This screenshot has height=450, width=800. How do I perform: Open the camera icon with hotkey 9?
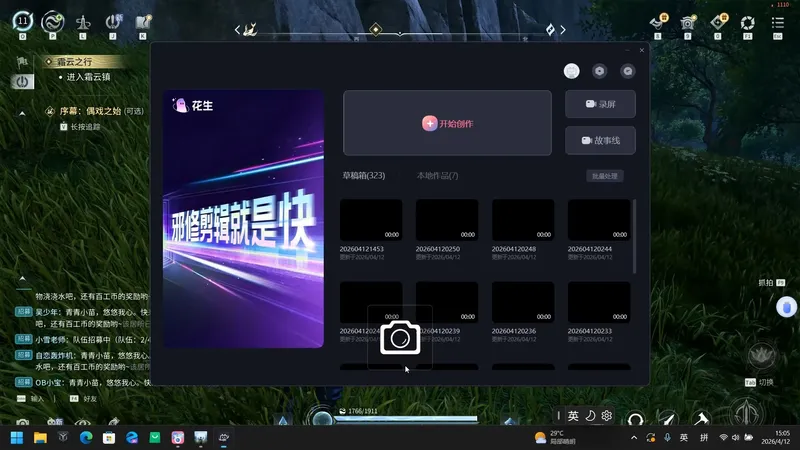click(x=688, y=23)
